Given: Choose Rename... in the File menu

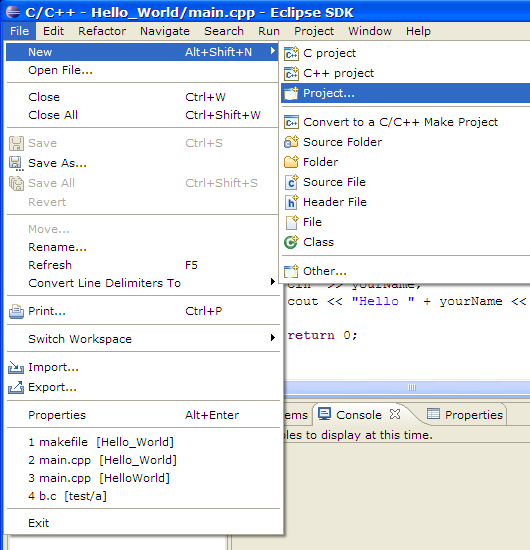Looking at the screenshot, I should click(x=142, y=247).
